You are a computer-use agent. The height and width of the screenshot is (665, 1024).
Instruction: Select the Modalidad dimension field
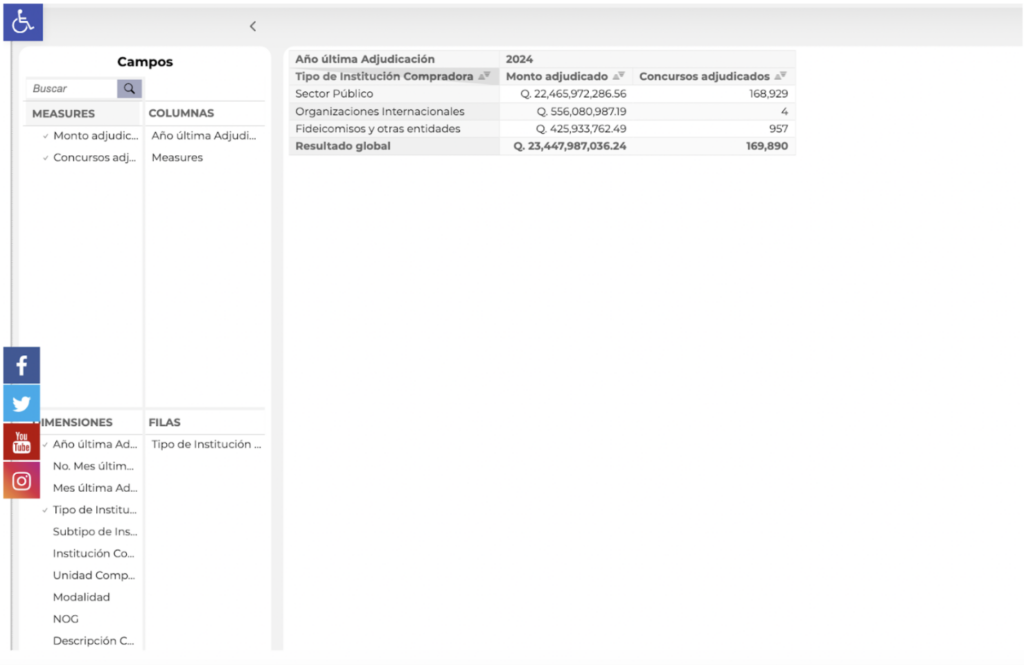pyautogui.click(x=81, y=597)
